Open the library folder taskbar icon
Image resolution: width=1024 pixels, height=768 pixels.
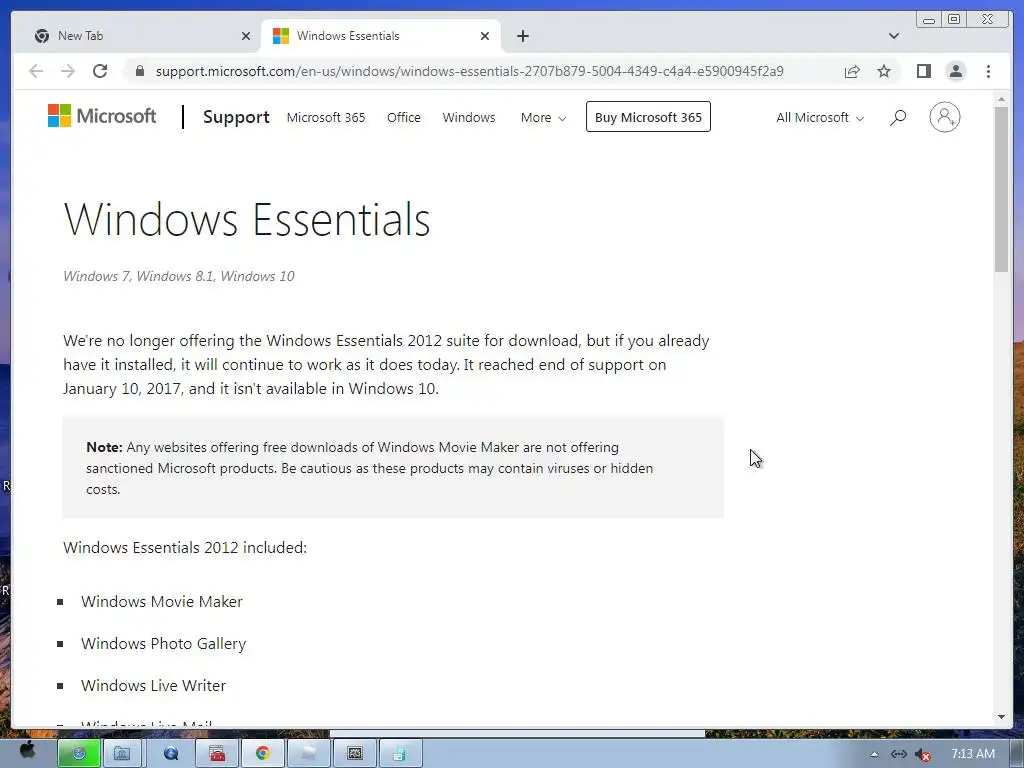click(122, 754)
